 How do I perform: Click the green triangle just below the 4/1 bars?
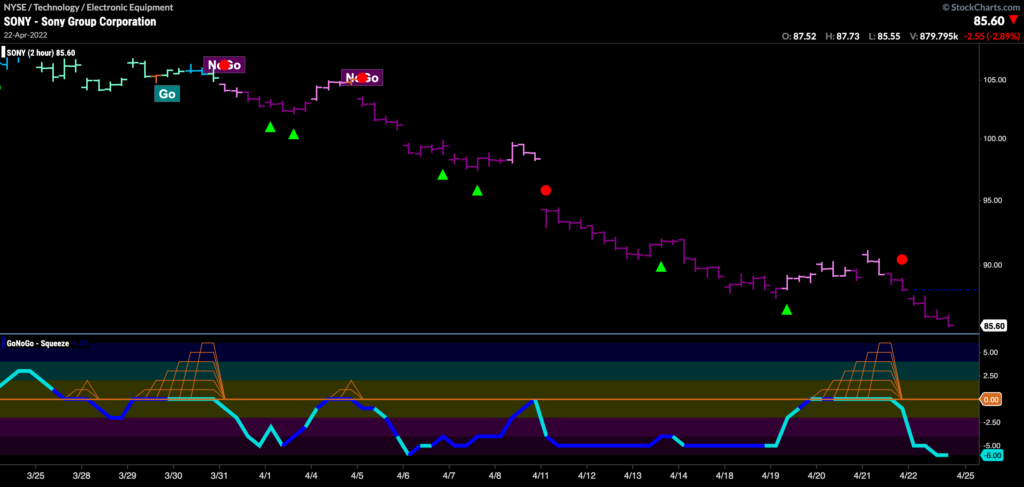pyautogui.click(x=270, y=127)
